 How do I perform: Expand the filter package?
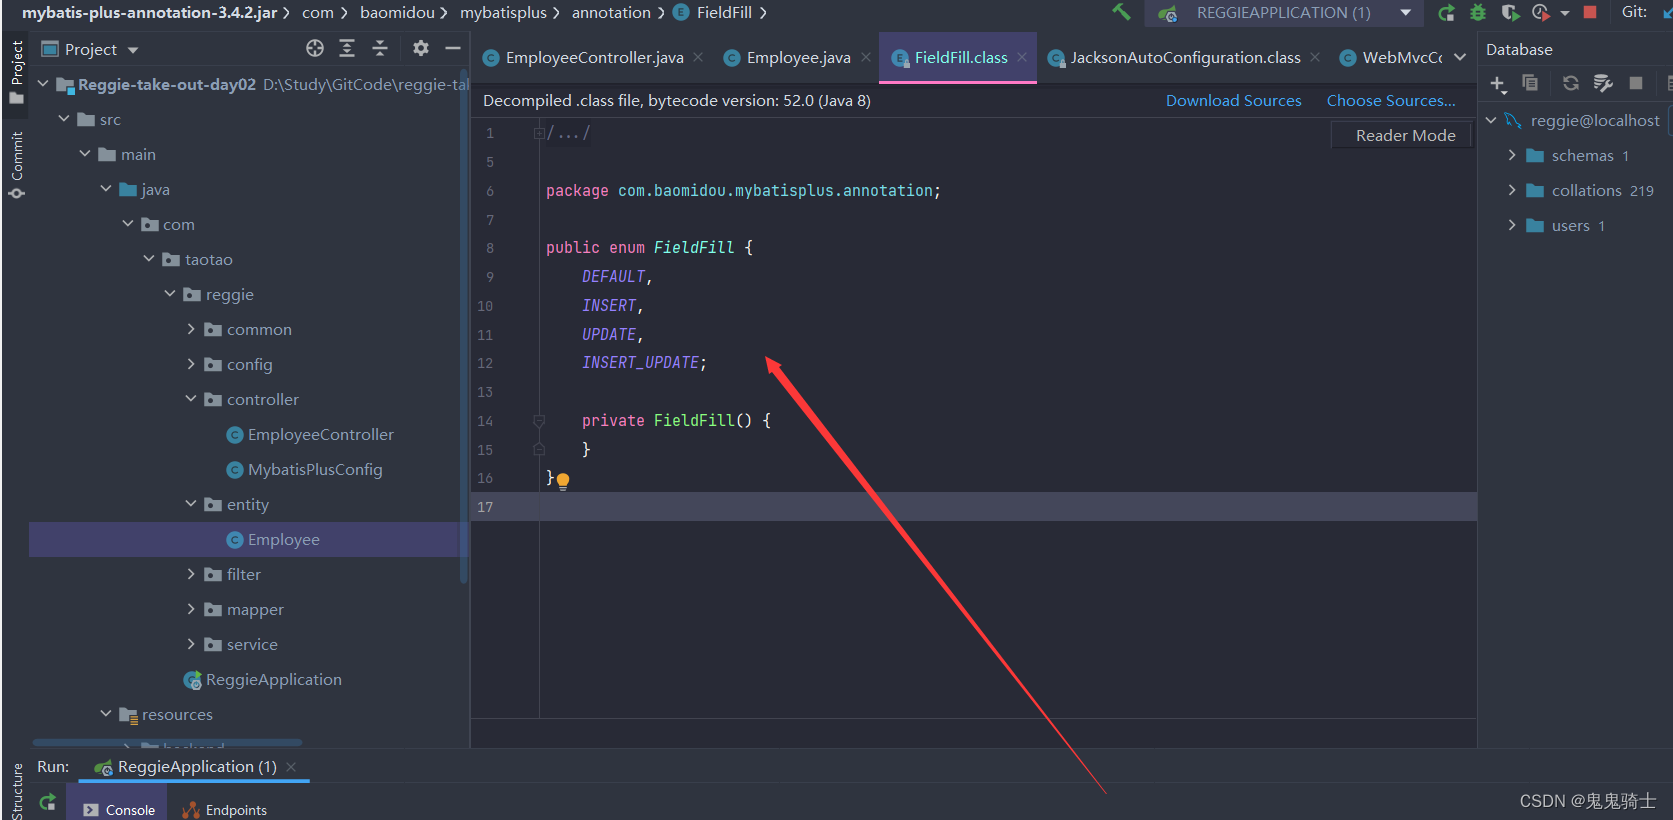[191, 574]
